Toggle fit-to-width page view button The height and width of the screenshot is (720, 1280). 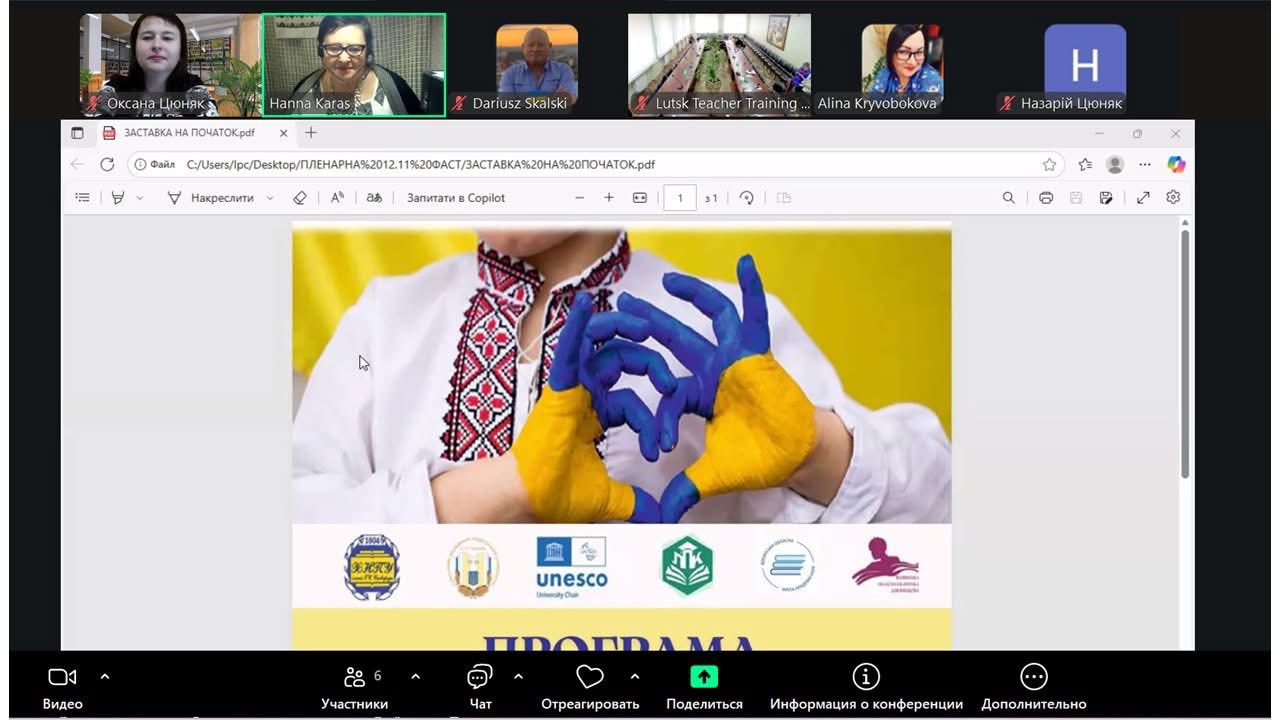tap(640, 198)
